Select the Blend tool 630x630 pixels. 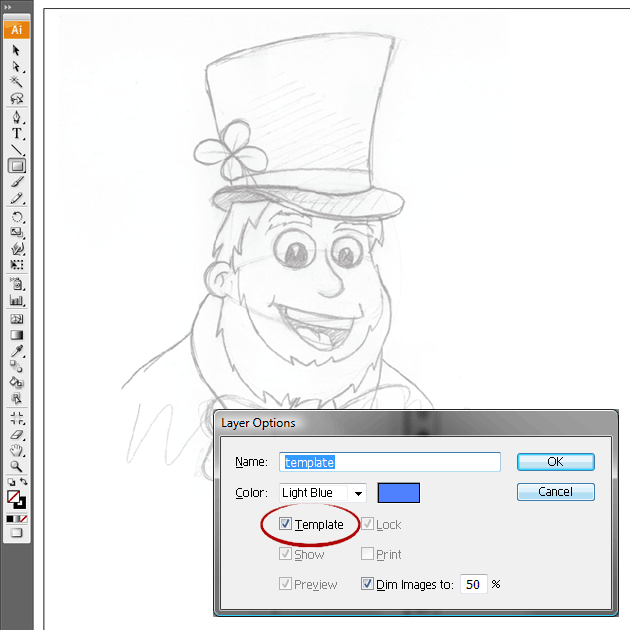click(x=17, y=366)
